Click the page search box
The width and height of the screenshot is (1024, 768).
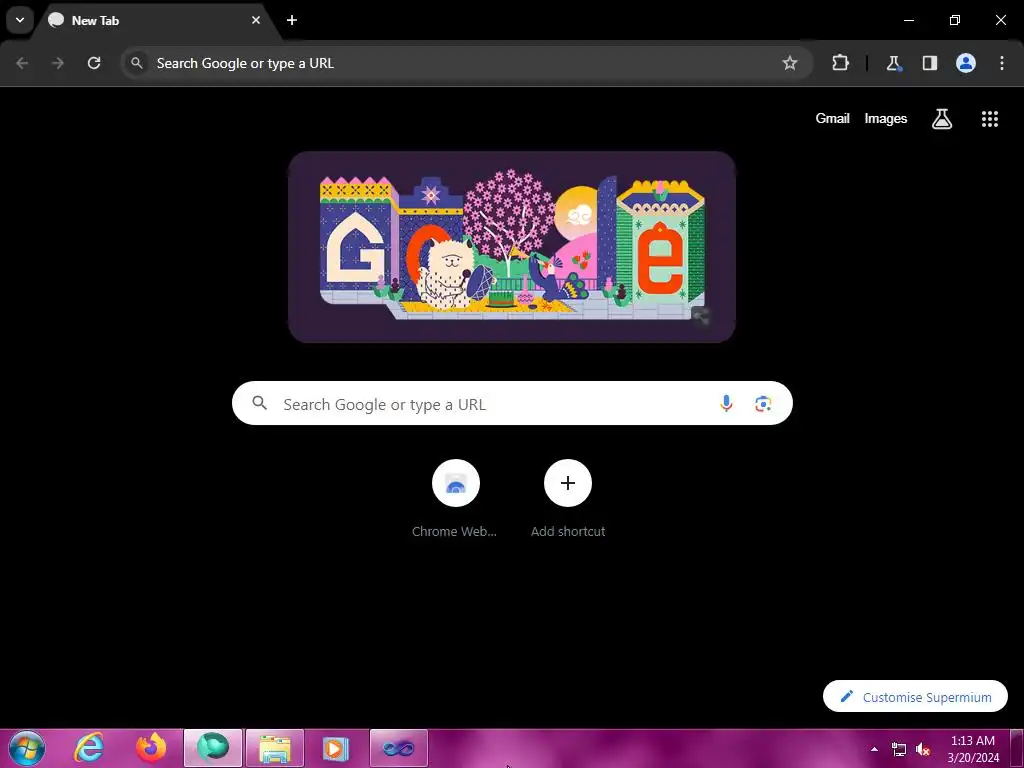(x=512, y=404)
